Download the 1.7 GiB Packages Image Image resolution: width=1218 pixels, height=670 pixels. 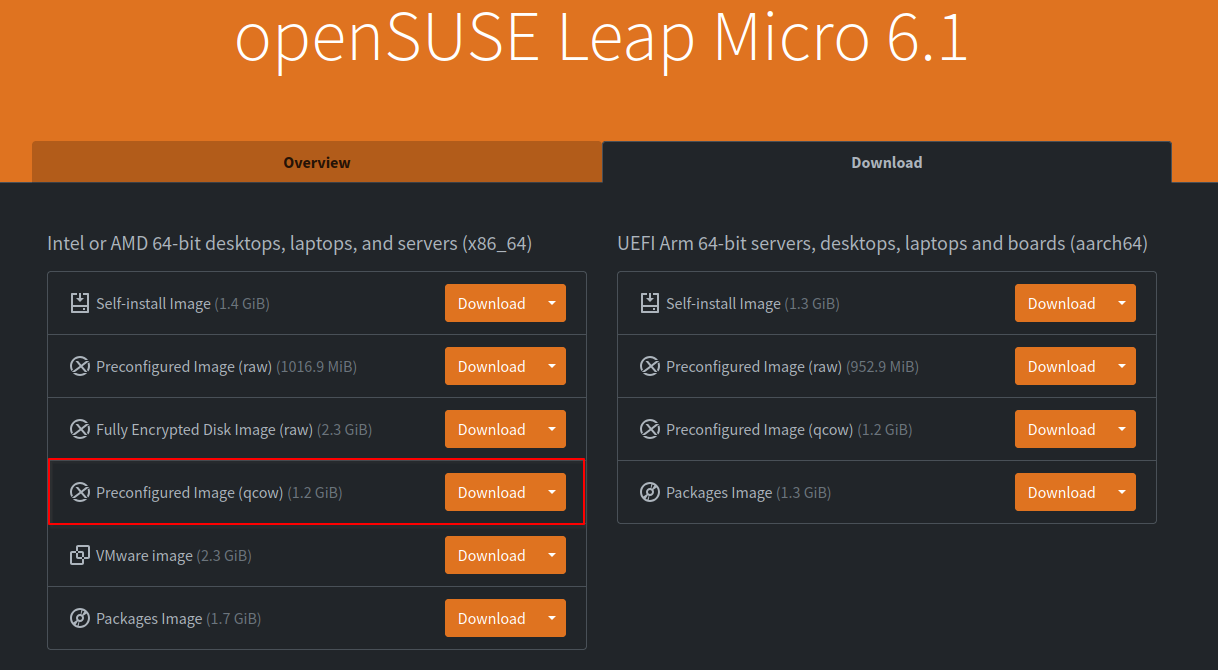pyautogui.click(x=491, y=618)
